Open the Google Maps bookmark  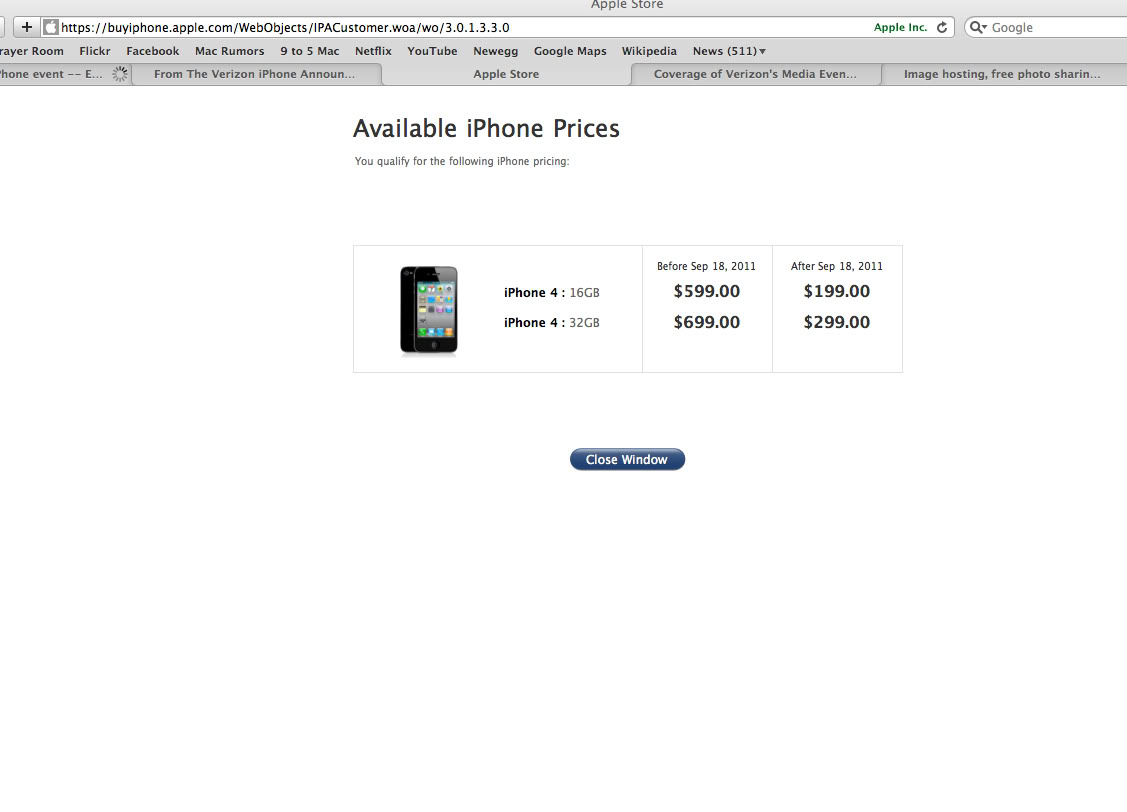570,51
